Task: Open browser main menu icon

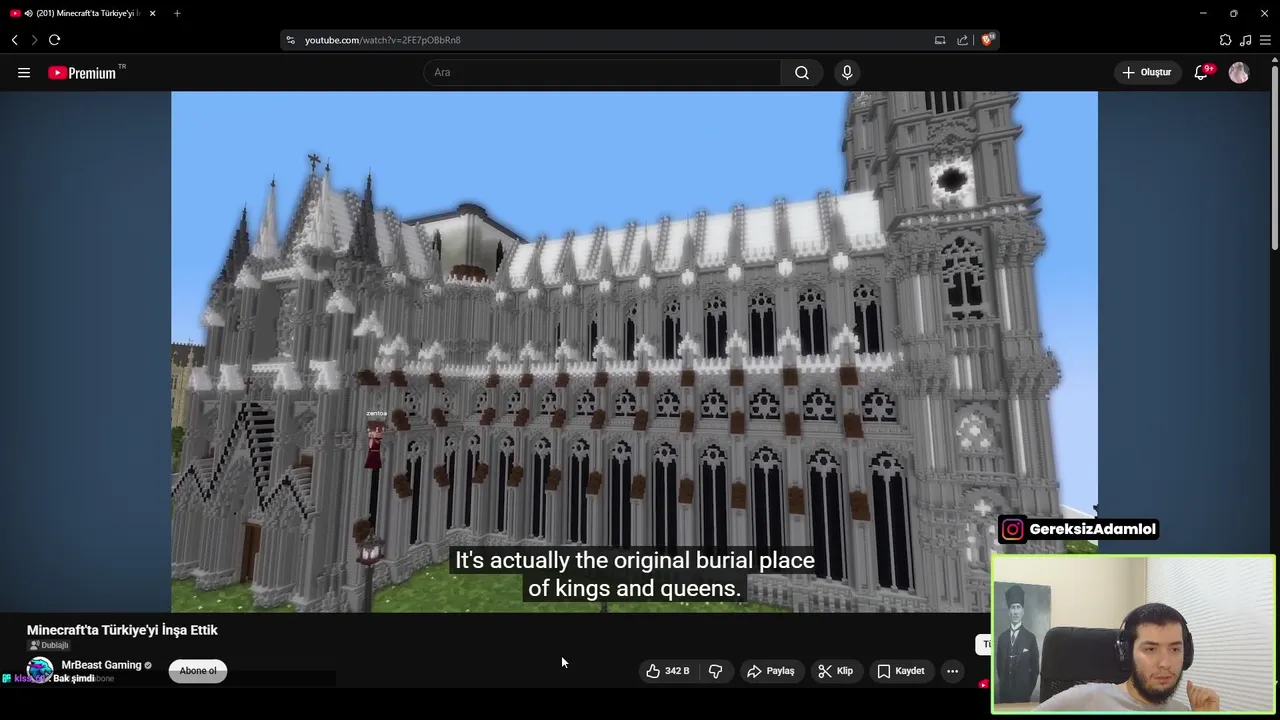Action: (1265, 40)
